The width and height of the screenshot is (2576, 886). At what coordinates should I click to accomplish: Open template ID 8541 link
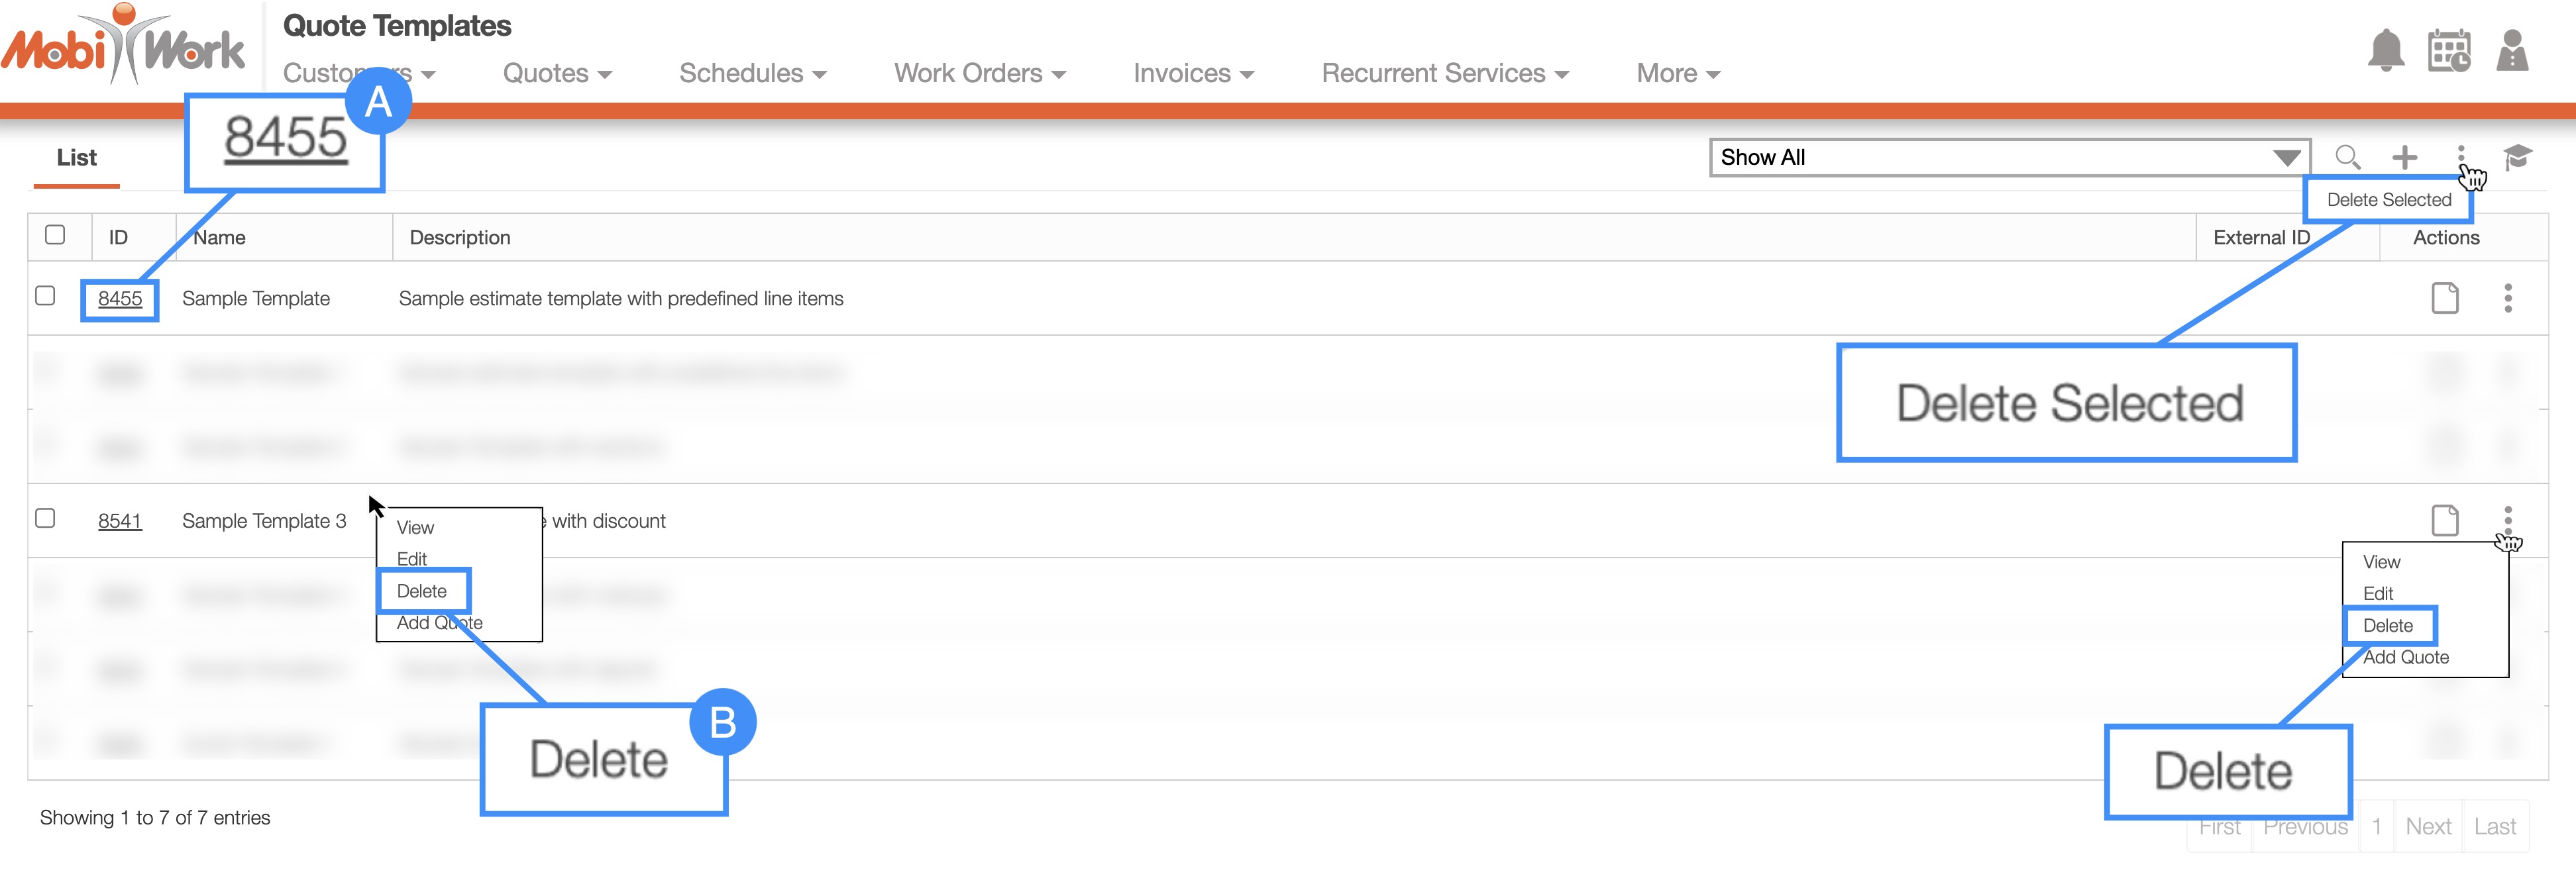click(x=120, y=521)
